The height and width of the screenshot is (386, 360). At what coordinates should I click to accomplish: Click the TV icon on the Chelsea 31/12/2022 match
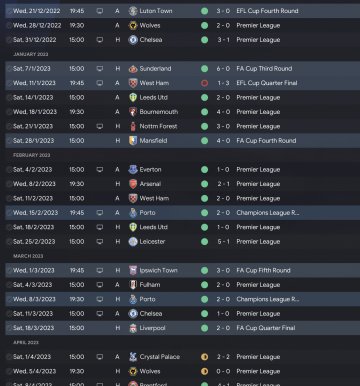tap(100, 40)
